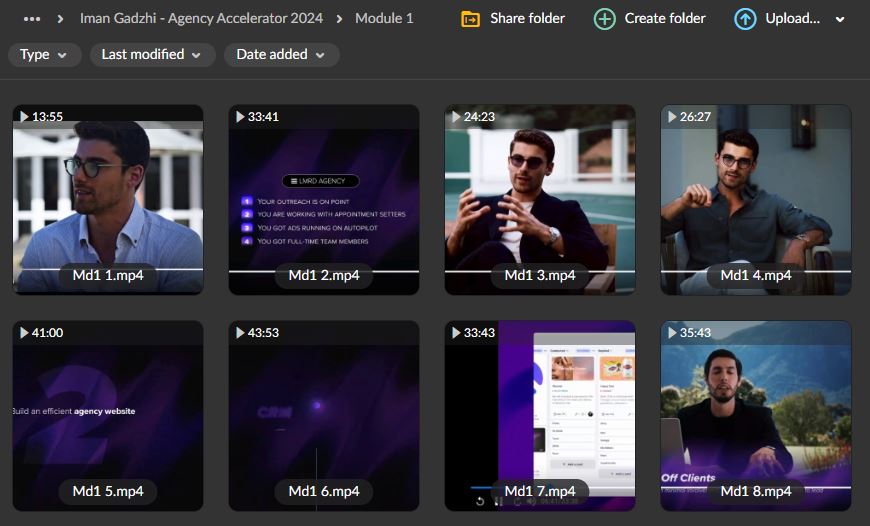Select the Md1 7.mp4 file name label
The image size is (870, 526).
540,491
